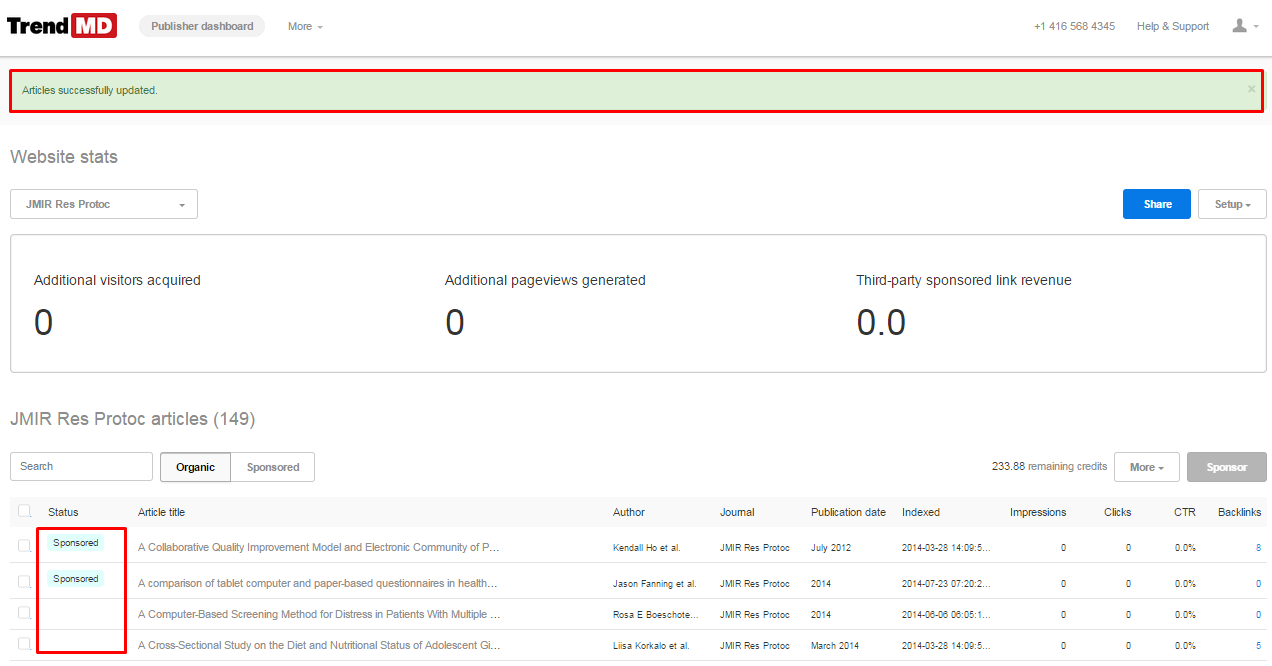Dismiss the 'Articles successfully updated' alert
Viewport: 1272px width, 666px height.
point(1251,89)
